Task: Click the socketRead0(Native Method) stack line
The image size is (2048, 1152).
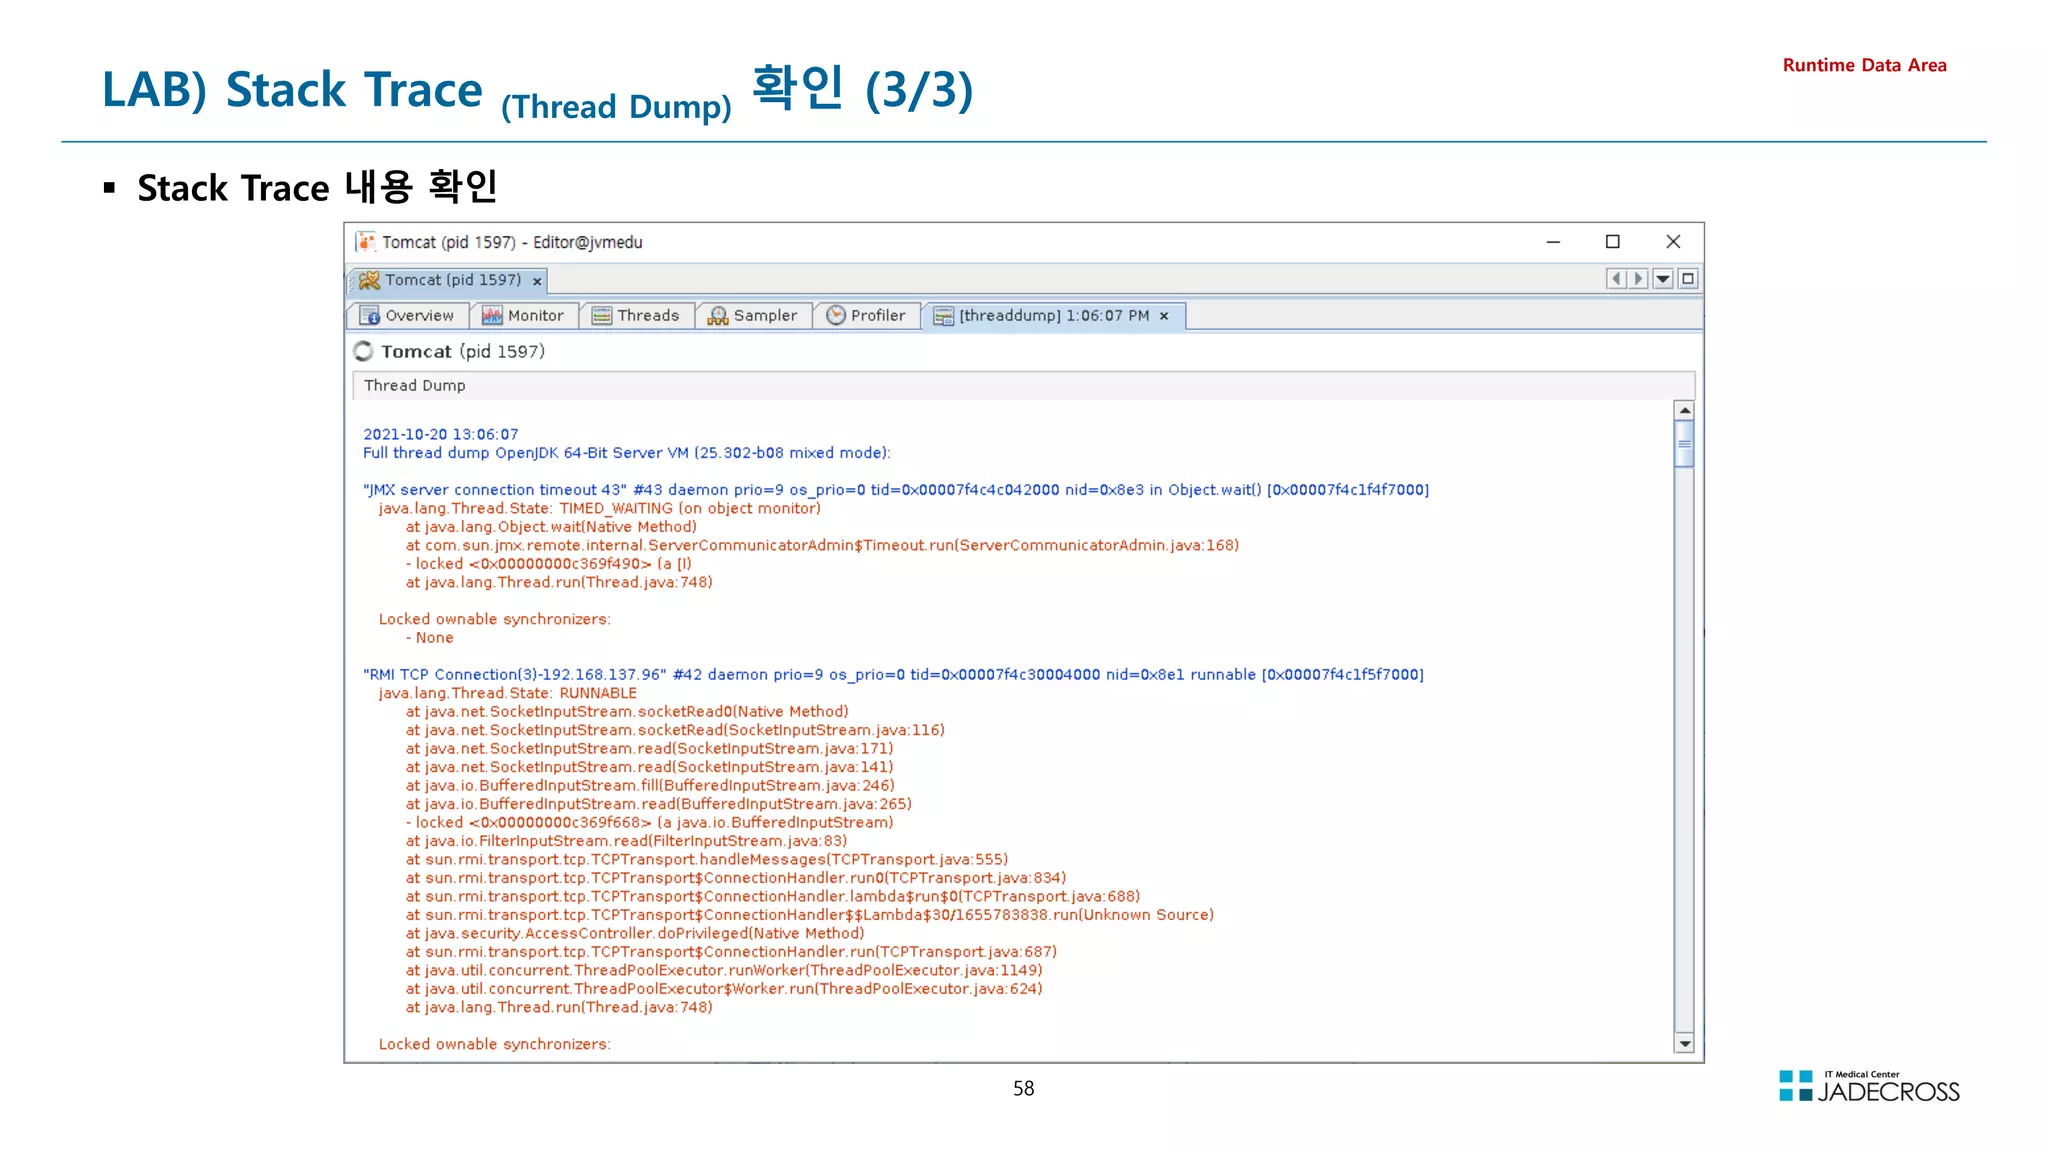Action: click(x=627, y=712)
